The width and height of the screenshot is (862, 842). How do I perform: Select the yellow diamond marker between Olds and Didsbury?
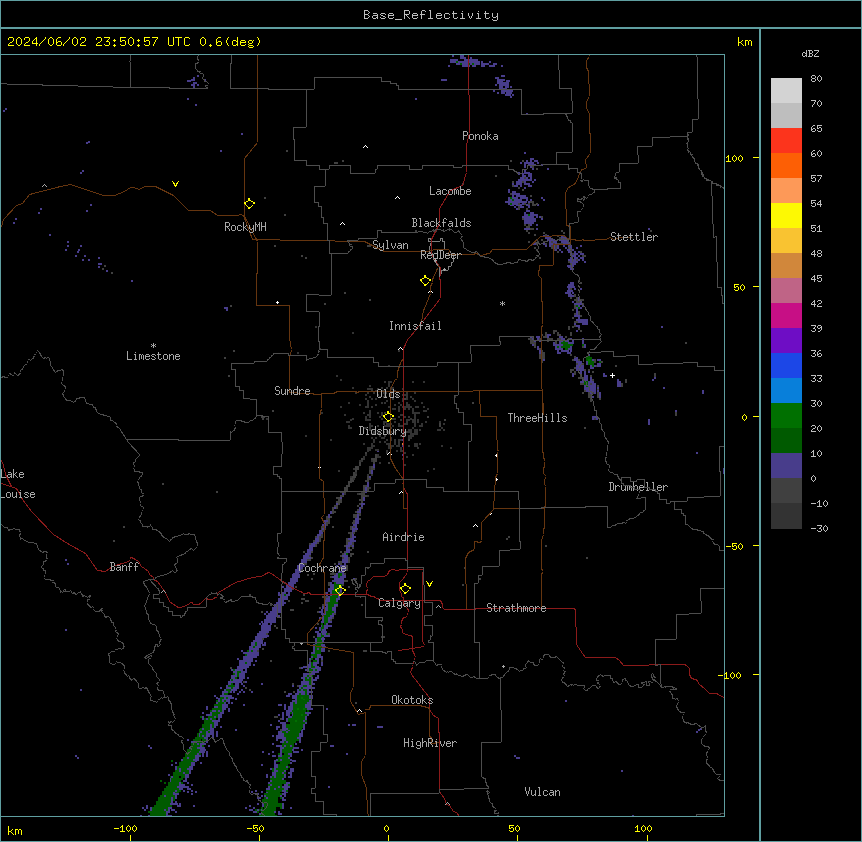388,417
